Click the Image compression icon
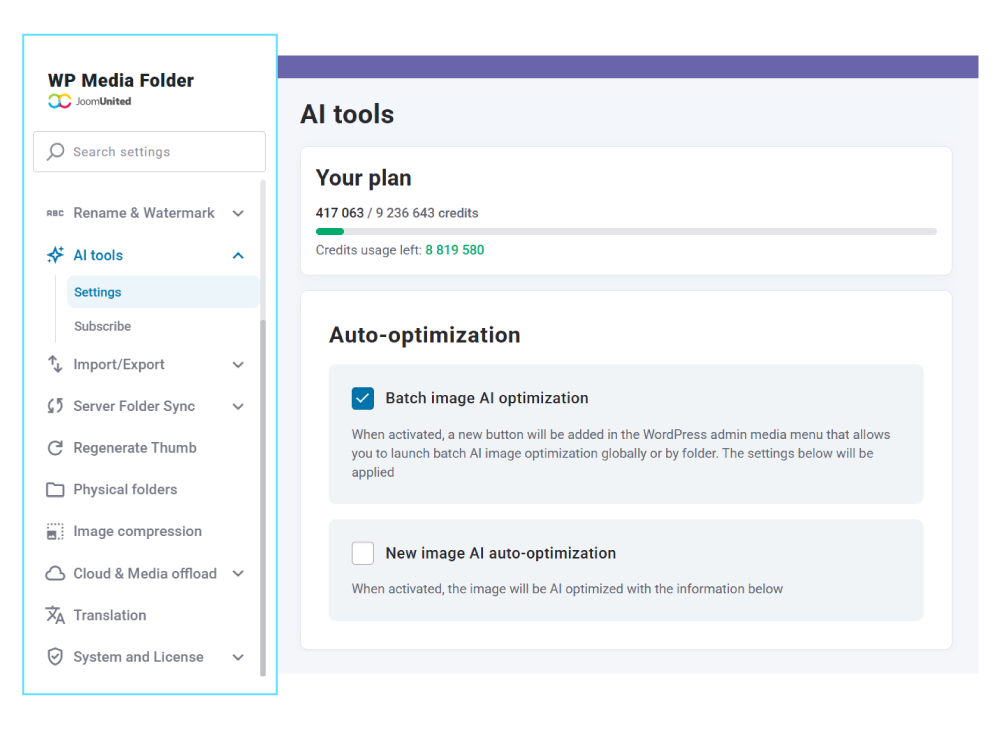1001x734 pixels. 56,532
